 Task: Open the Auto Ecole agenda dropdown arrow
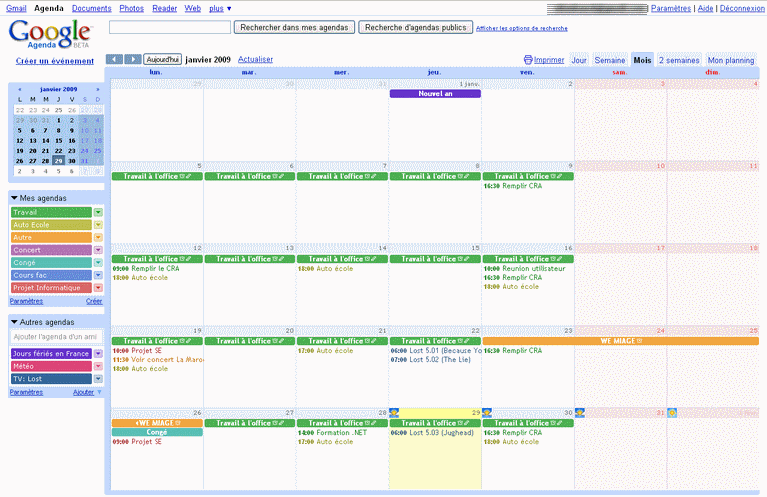(x=98, y=225)
